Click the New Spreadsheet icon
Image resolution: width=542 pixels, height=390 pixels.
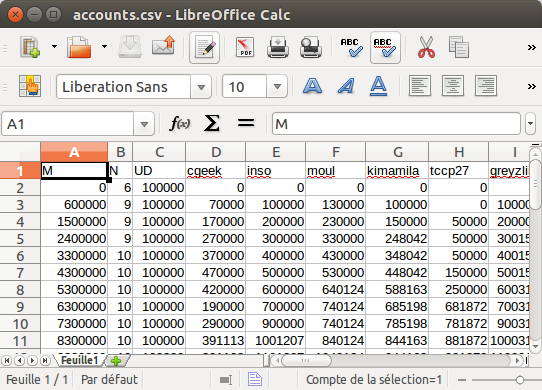coord(30,47)
